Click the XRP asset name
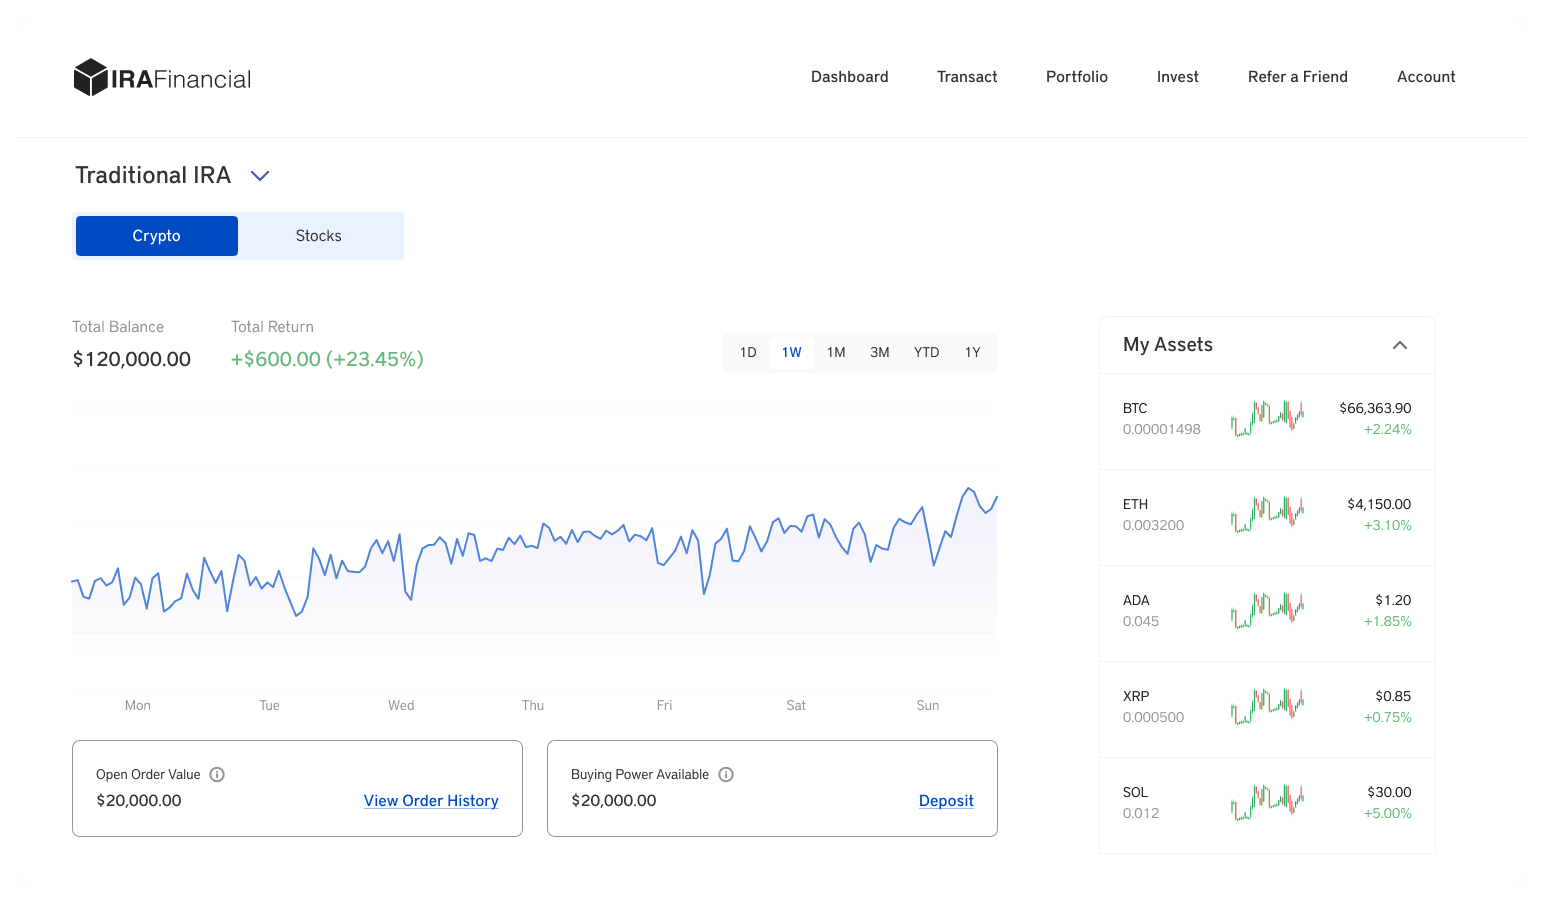This screenshot has height=903, width=1544. tap(1136, 696)
